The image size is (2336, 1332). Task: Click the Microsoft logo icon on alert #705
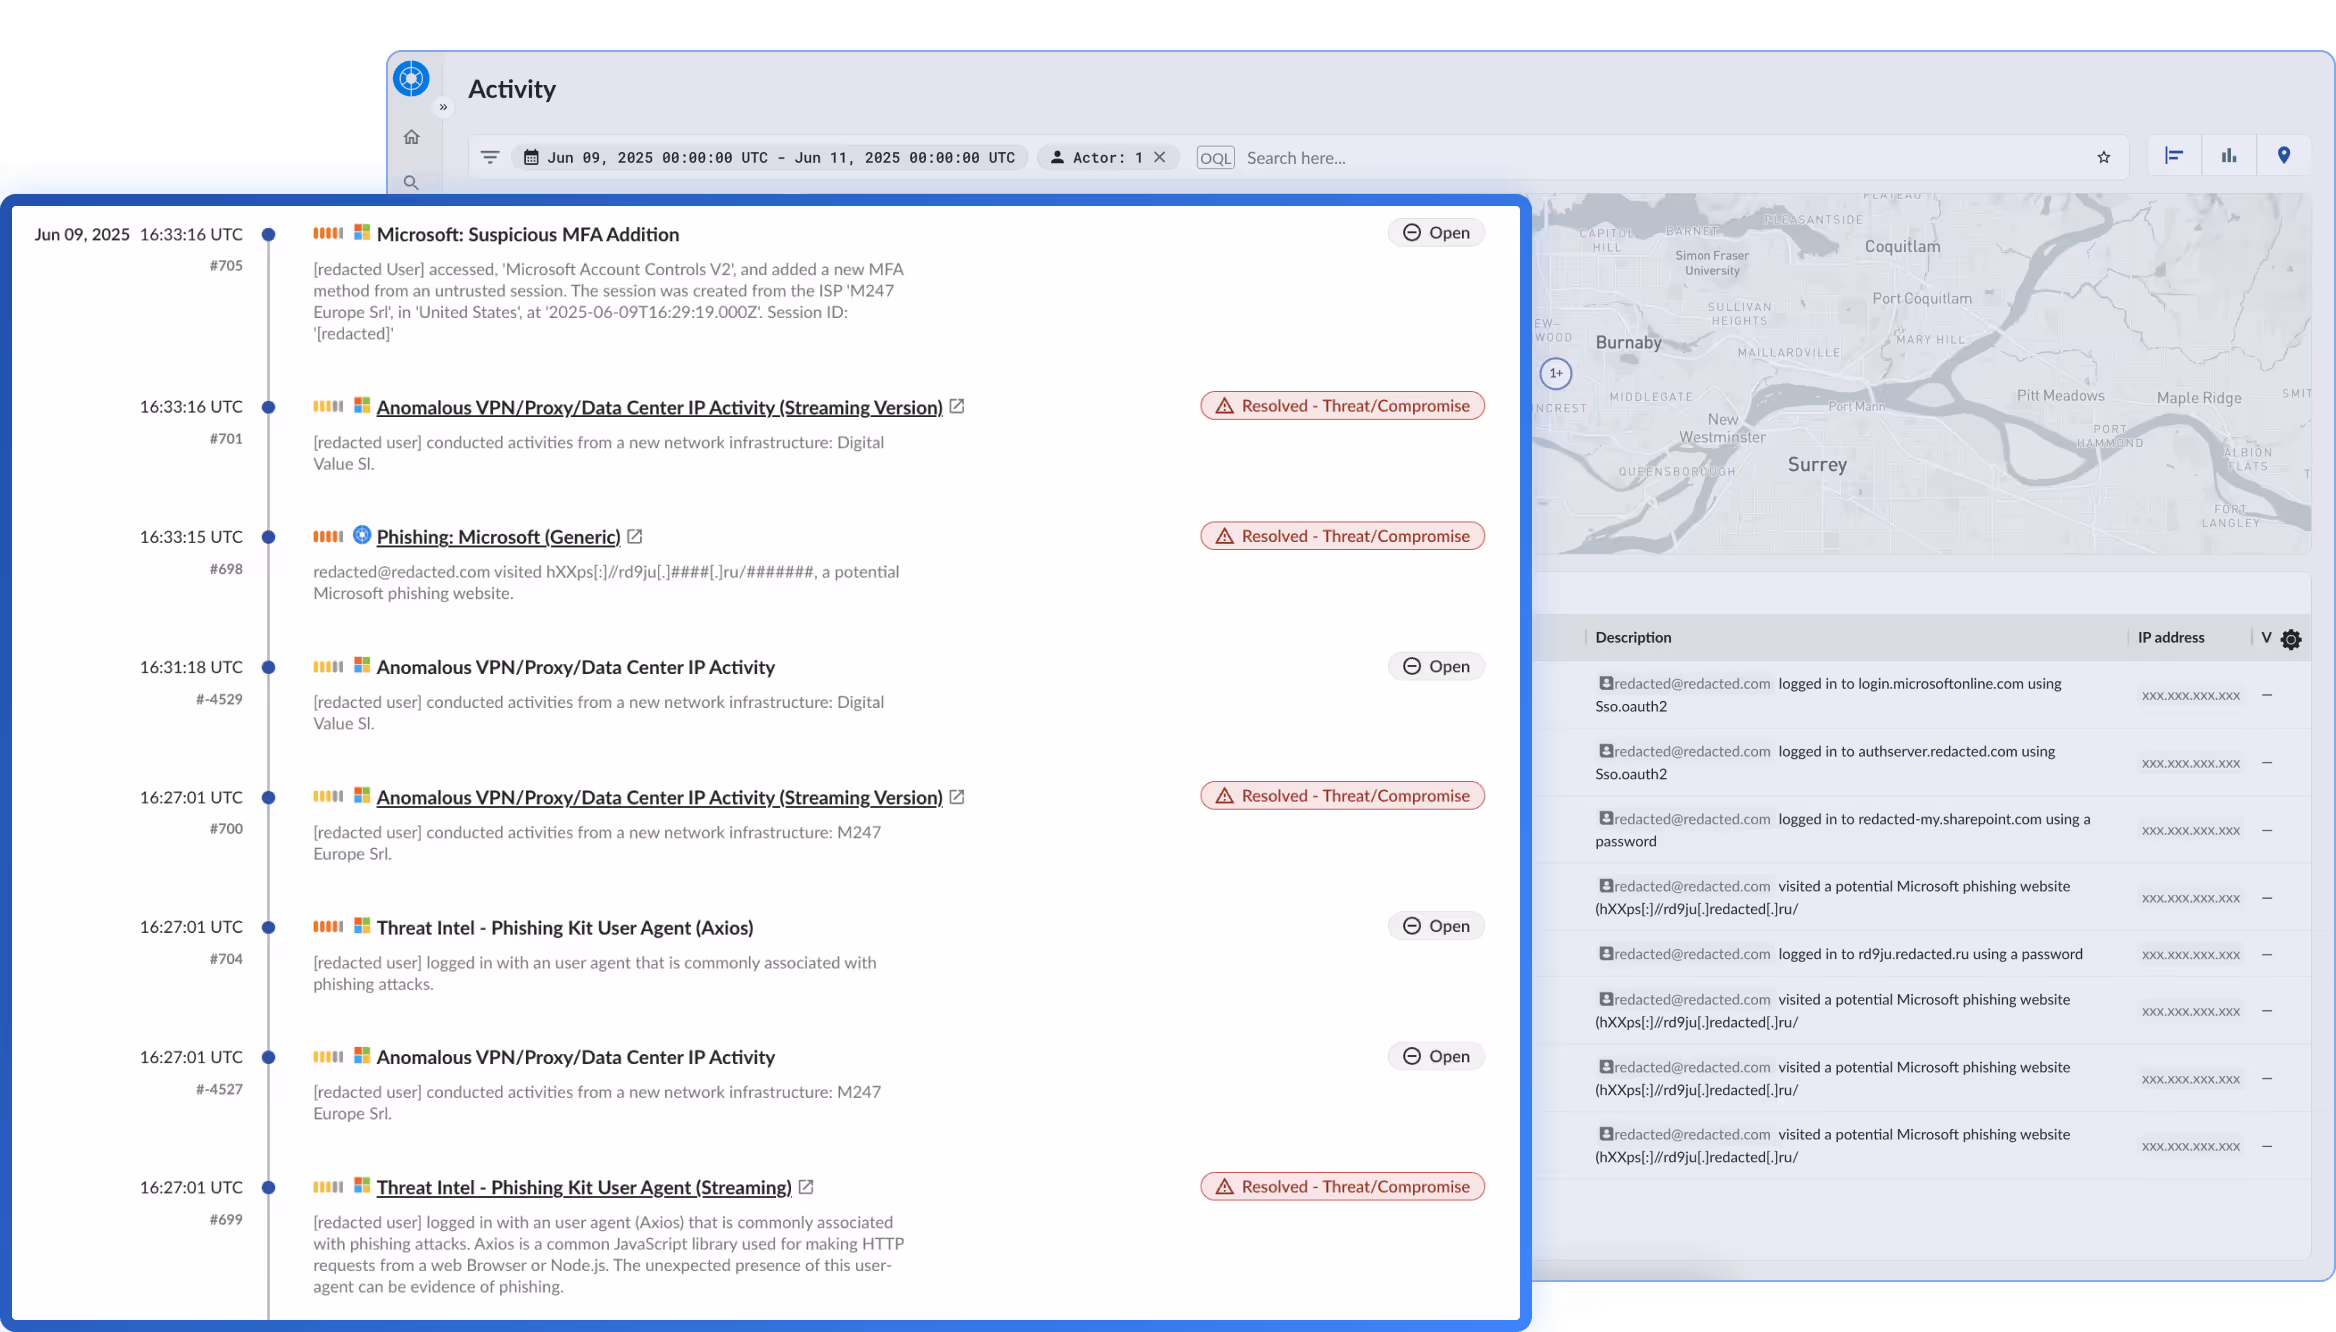click(x=362, y=232)
